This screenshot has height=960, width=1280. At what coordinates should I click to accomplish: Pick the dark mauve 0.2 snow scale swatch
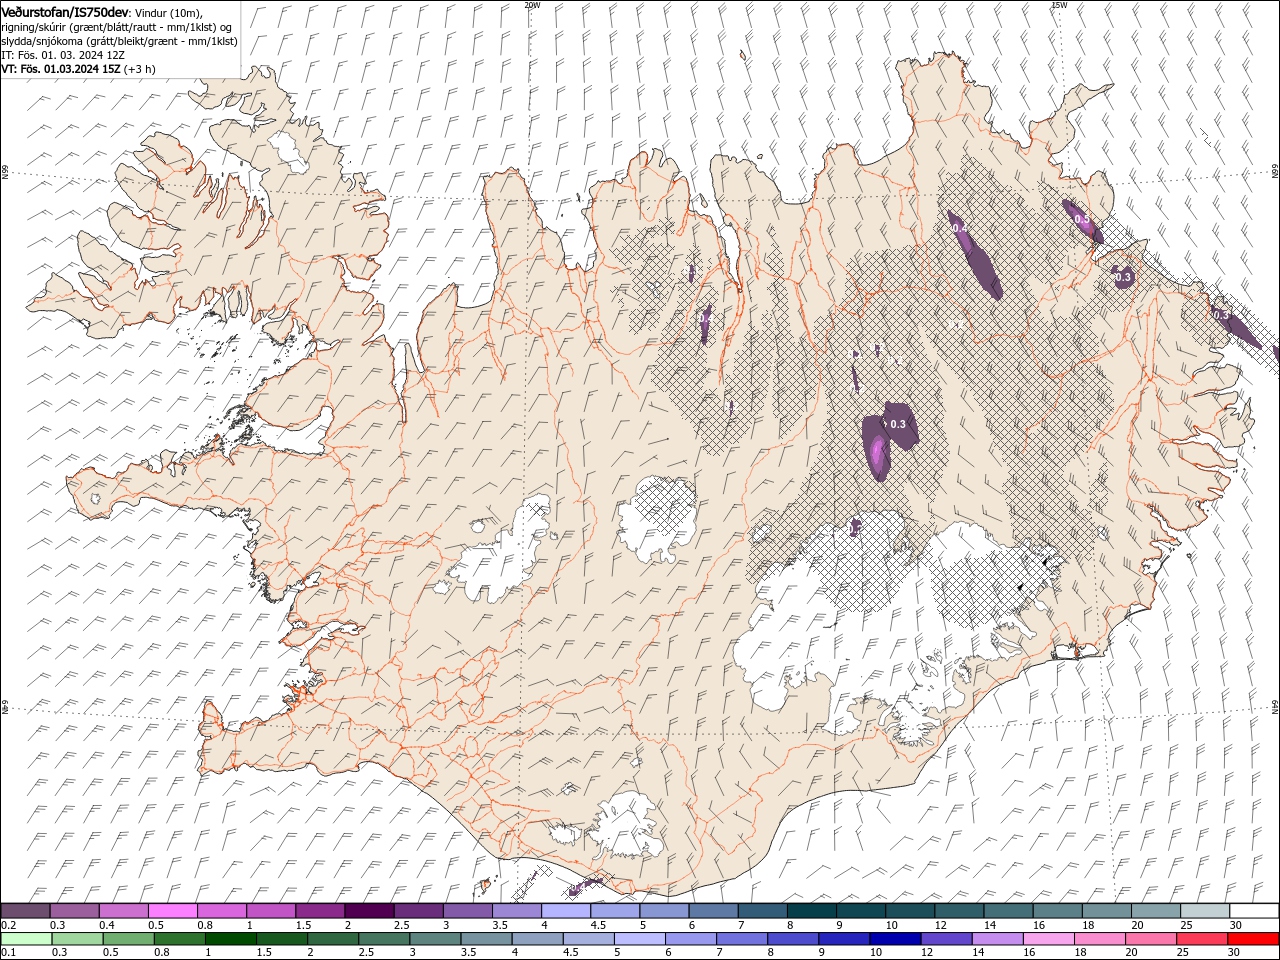(25, 910)
